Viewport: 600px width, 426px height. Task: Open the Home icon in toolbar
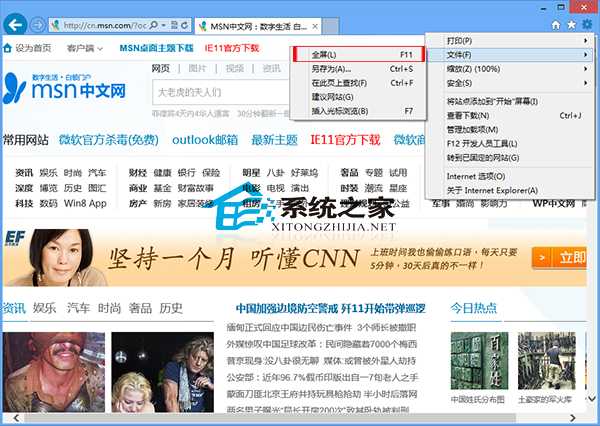(x=556, y=25)
